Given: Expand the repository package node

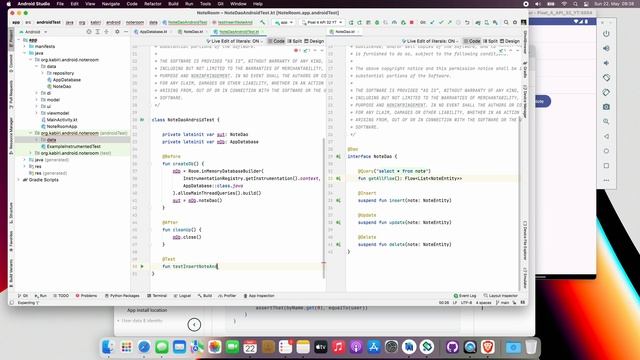Looking at the screenshot, I should pyautogui.click(x=42, y=73).
